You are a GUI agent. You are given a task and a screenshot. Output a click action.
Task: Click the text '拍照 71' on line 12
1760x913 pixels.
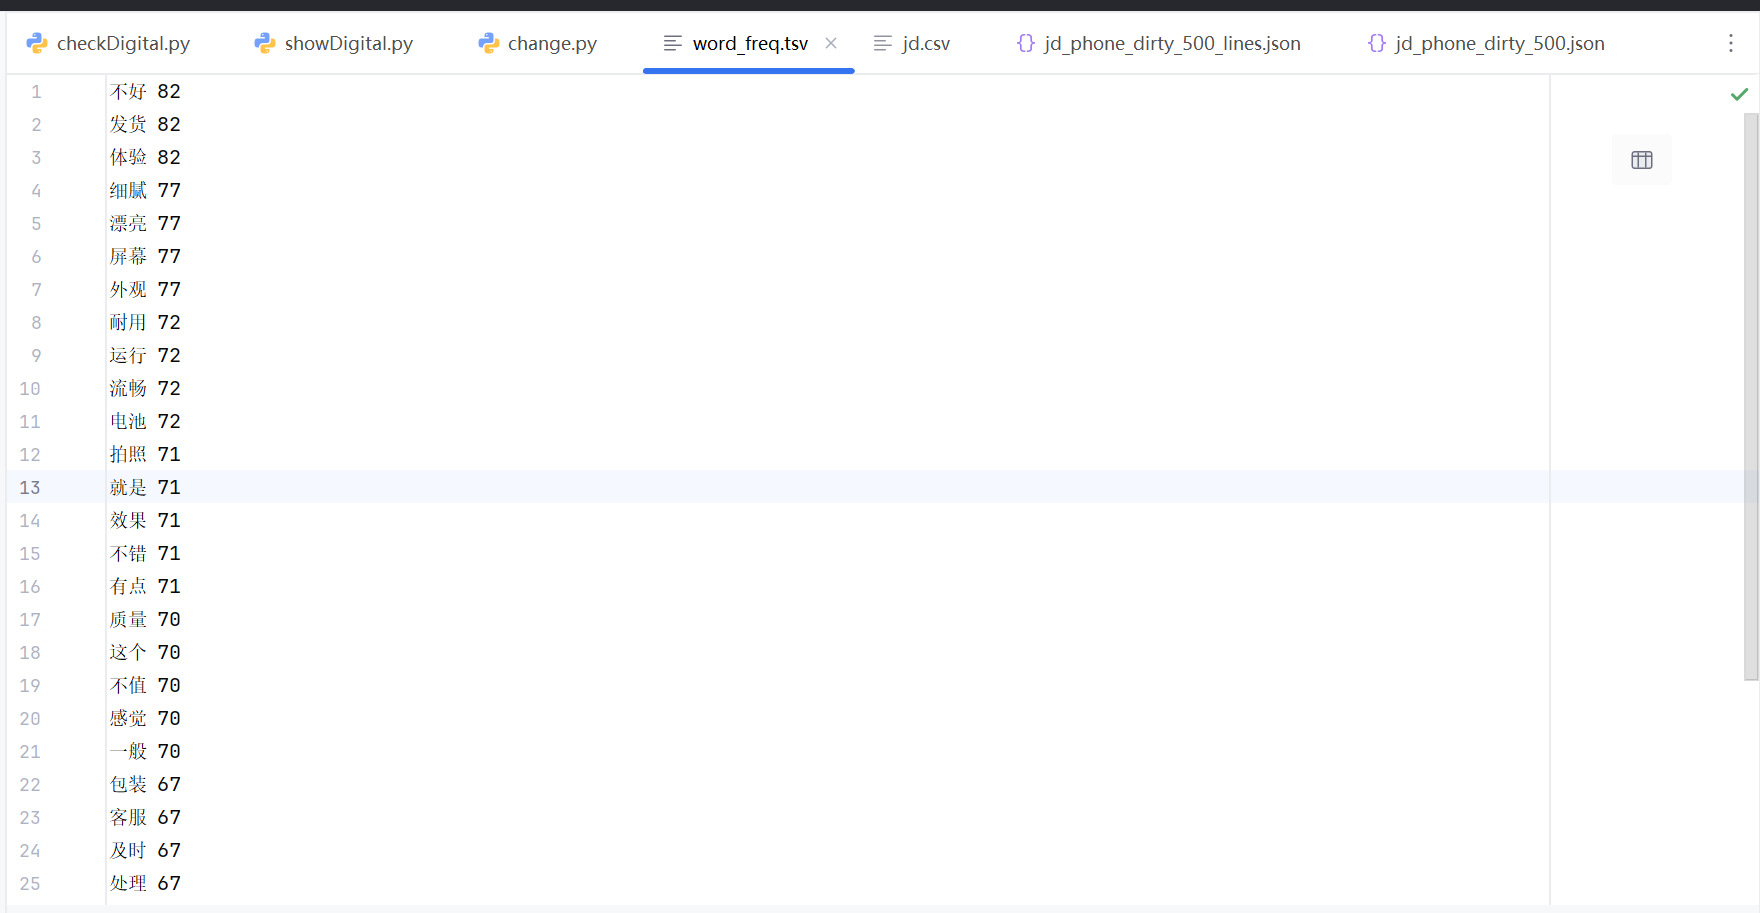click(145, 455)
